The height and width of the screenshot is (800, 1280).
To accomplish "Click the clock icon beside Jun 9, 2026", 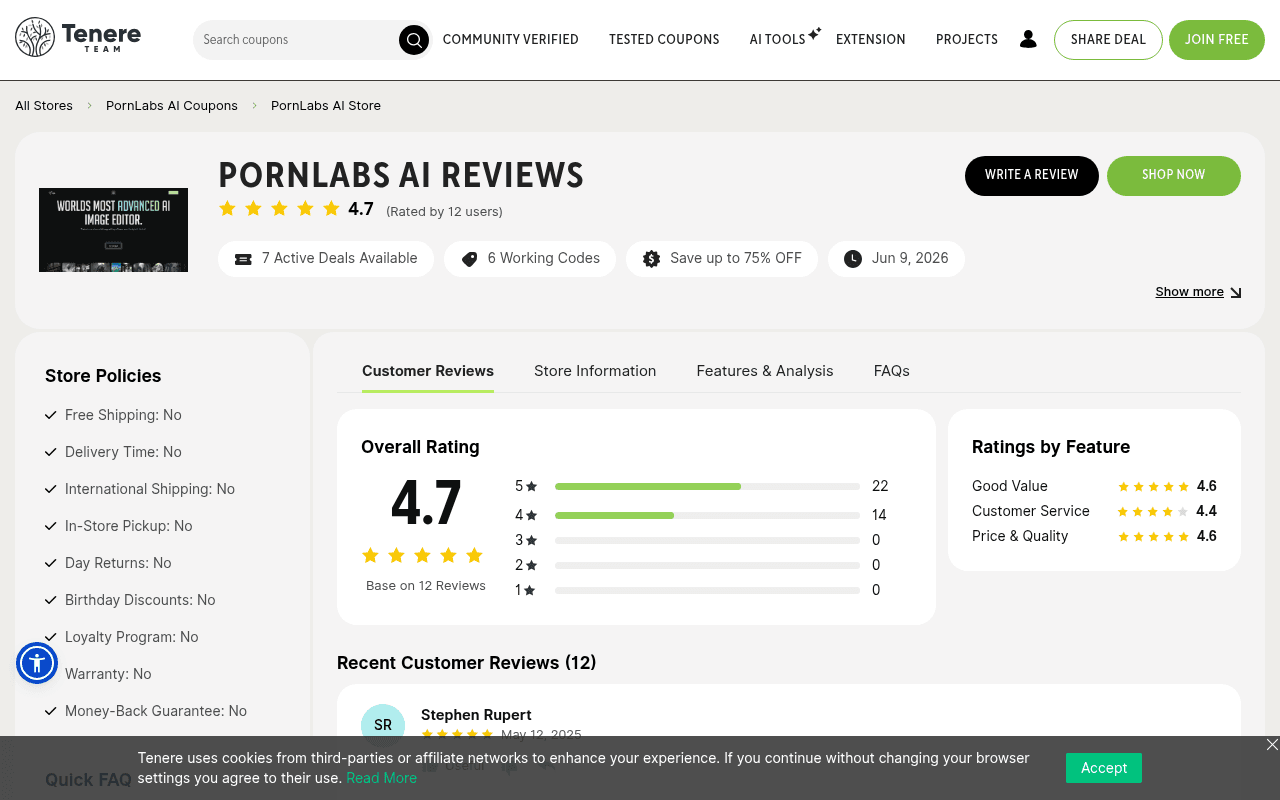I will [853, 259].
